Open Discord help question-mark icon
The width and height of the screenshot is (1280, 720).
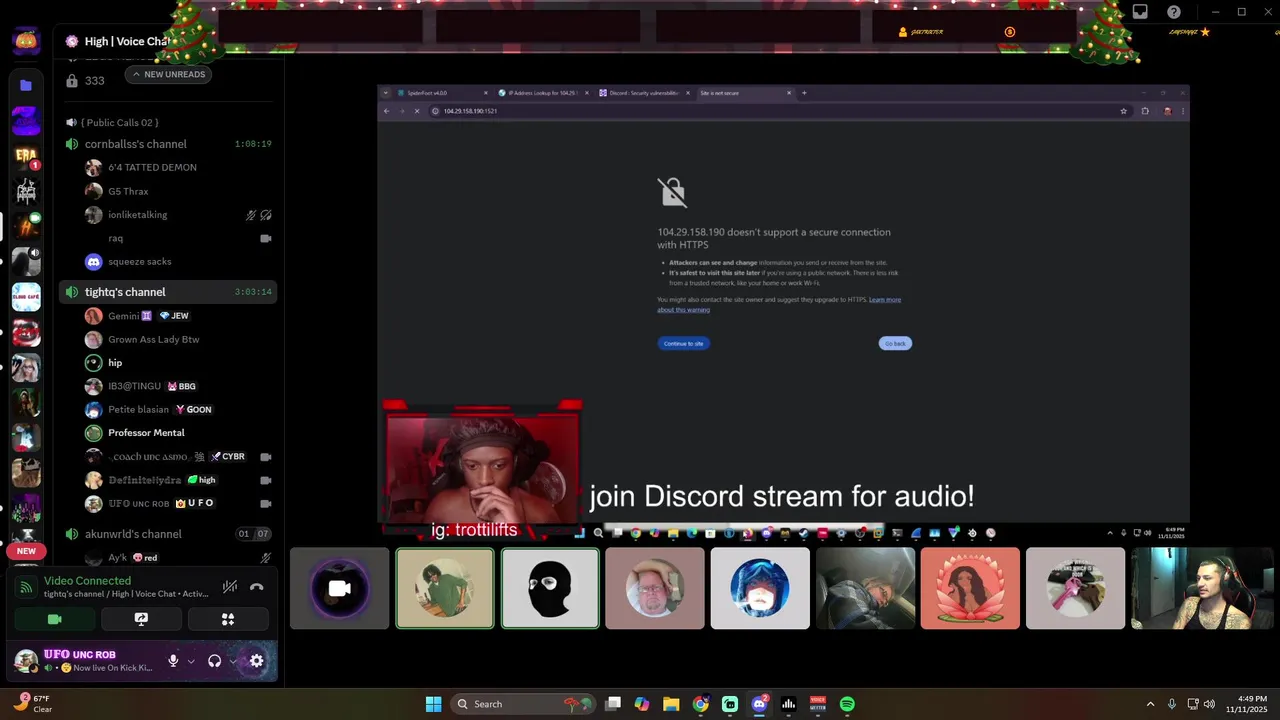1174,12
